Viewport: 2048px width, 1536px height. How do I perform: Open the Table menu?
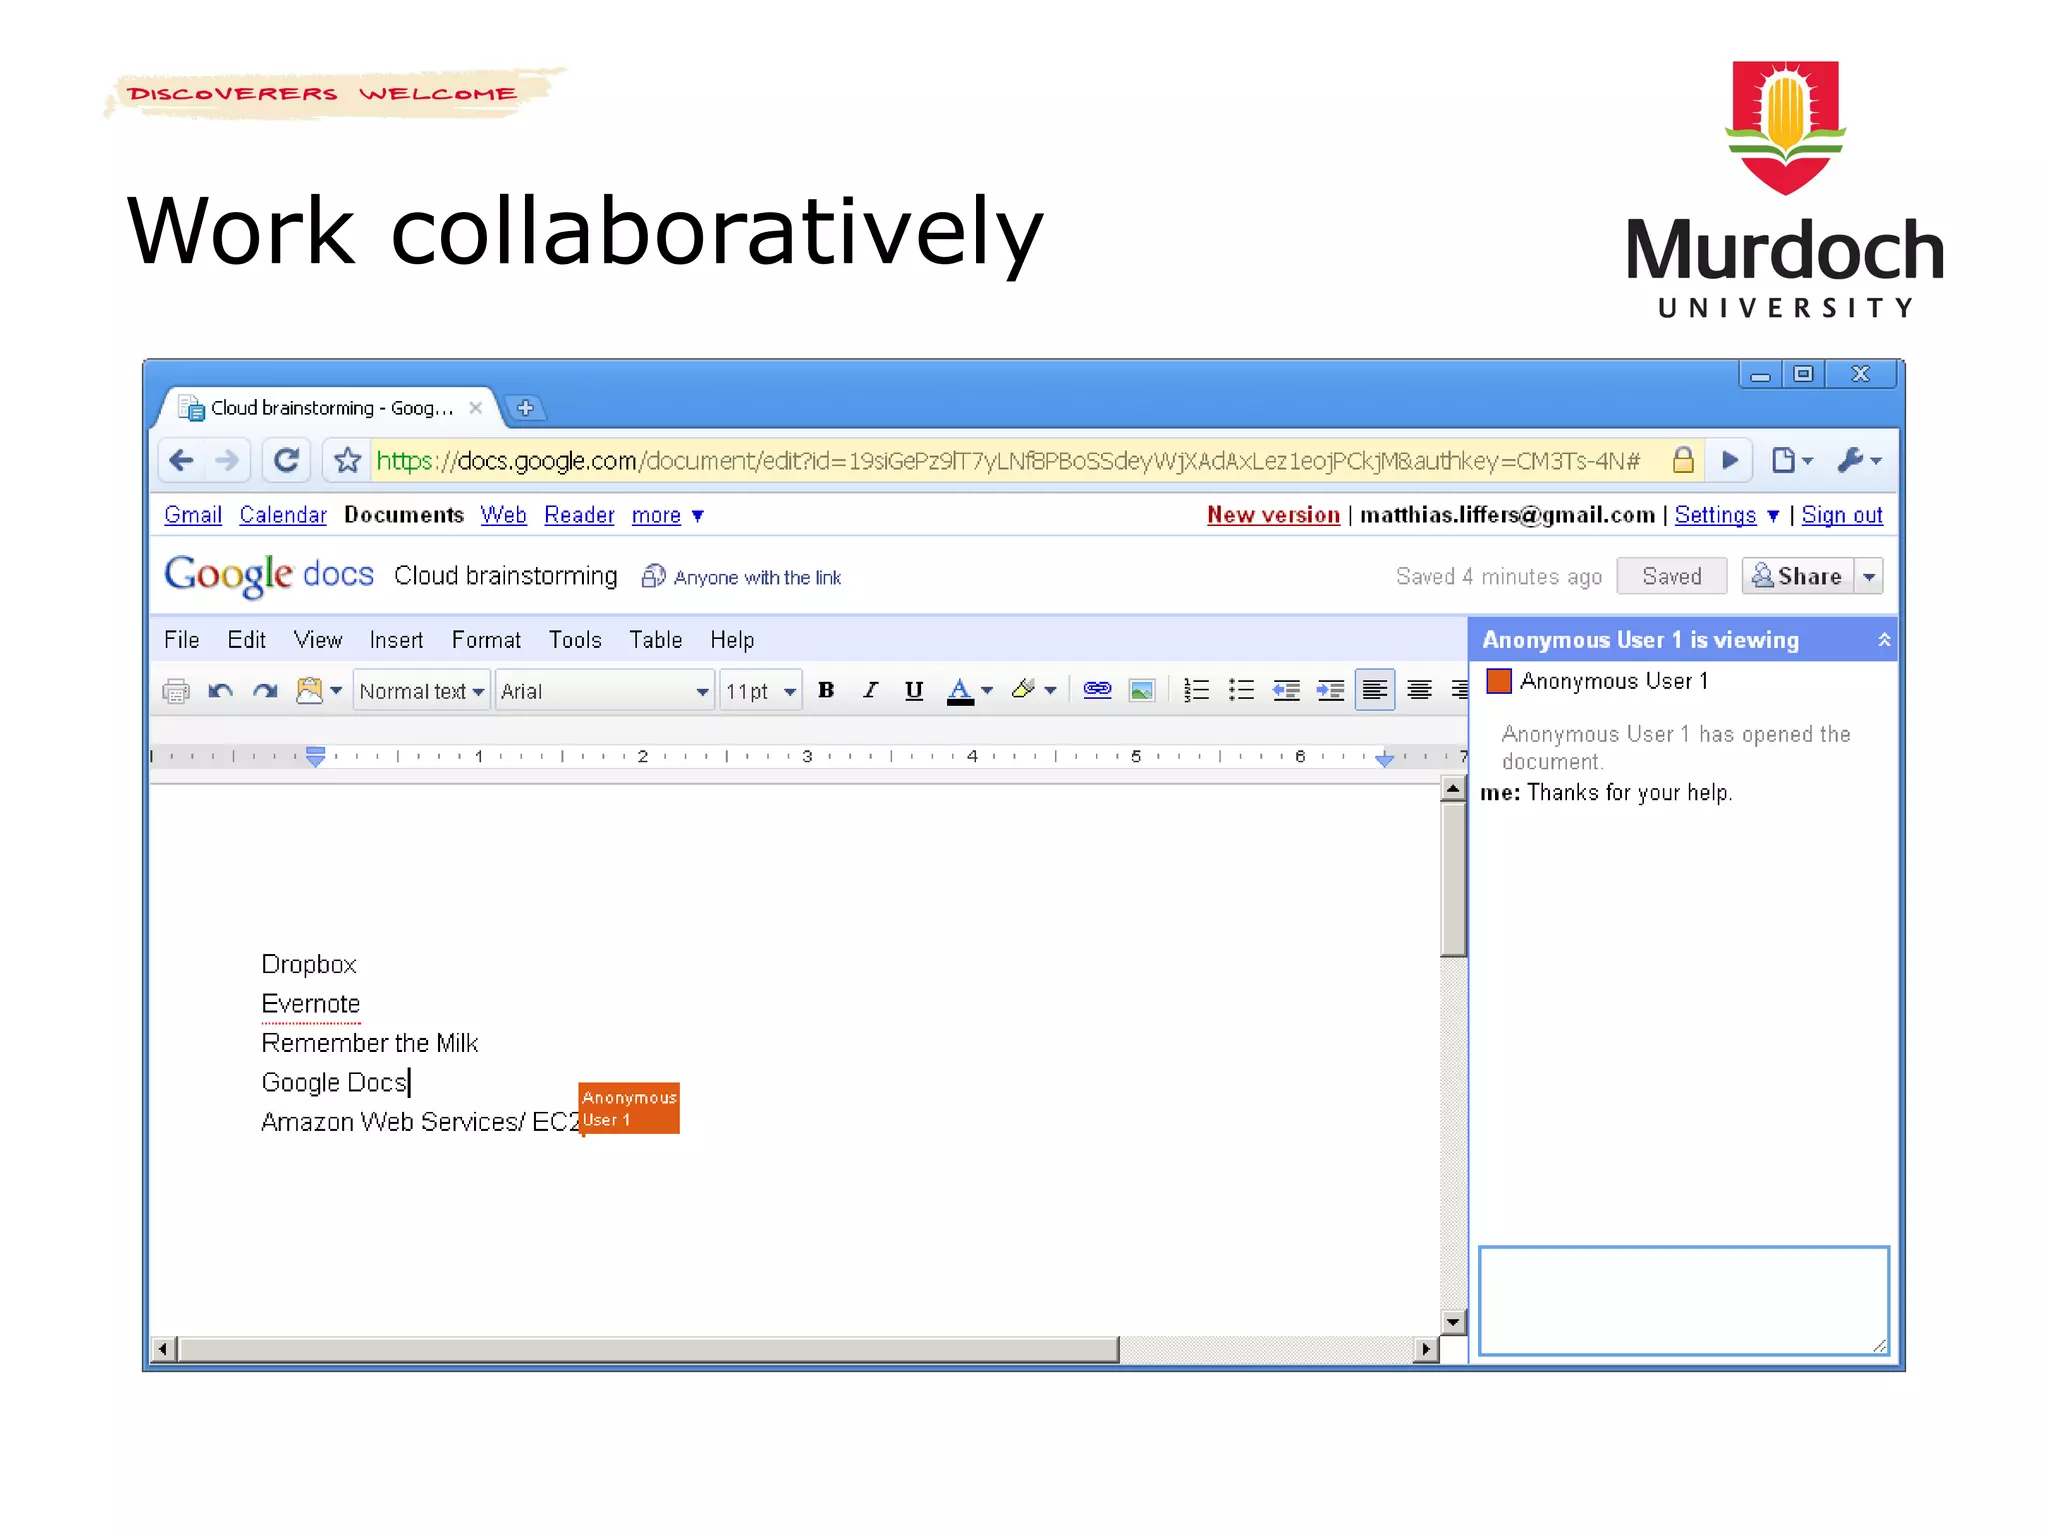point(656,640)
